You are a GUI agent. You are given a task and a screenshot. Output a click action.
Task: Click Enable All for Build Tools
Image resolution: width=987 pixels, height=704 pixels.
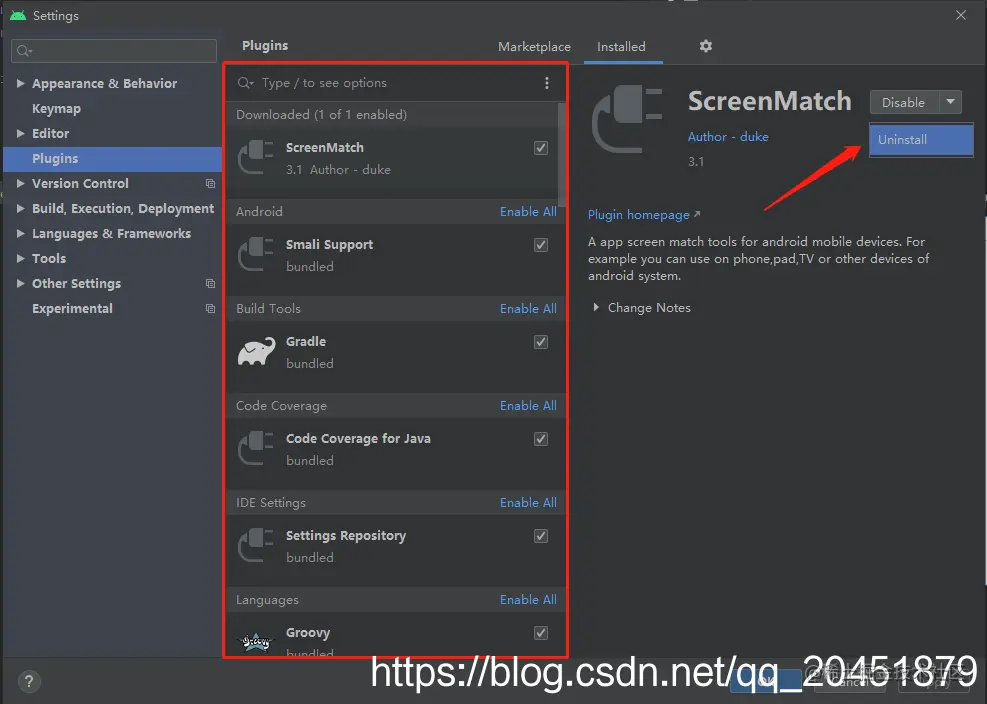click(528, 309)
